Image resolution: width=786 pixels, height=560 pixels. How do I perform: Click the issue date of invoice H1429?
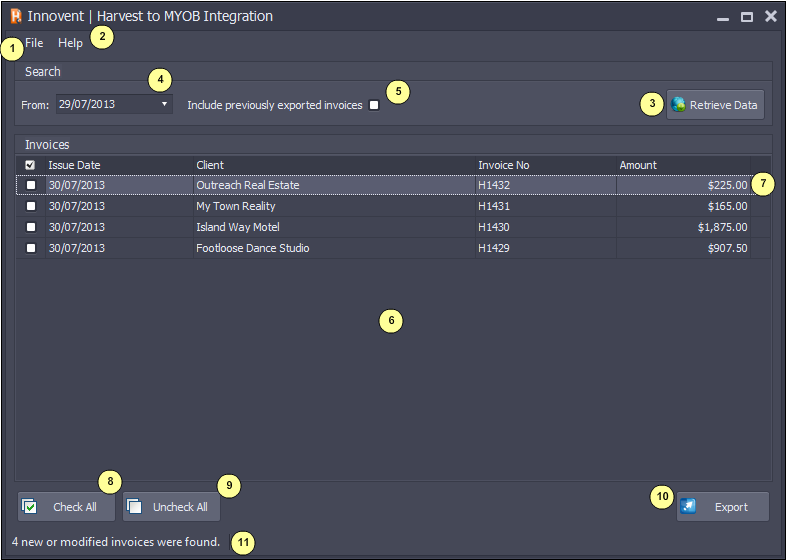[x=119, y=248]
